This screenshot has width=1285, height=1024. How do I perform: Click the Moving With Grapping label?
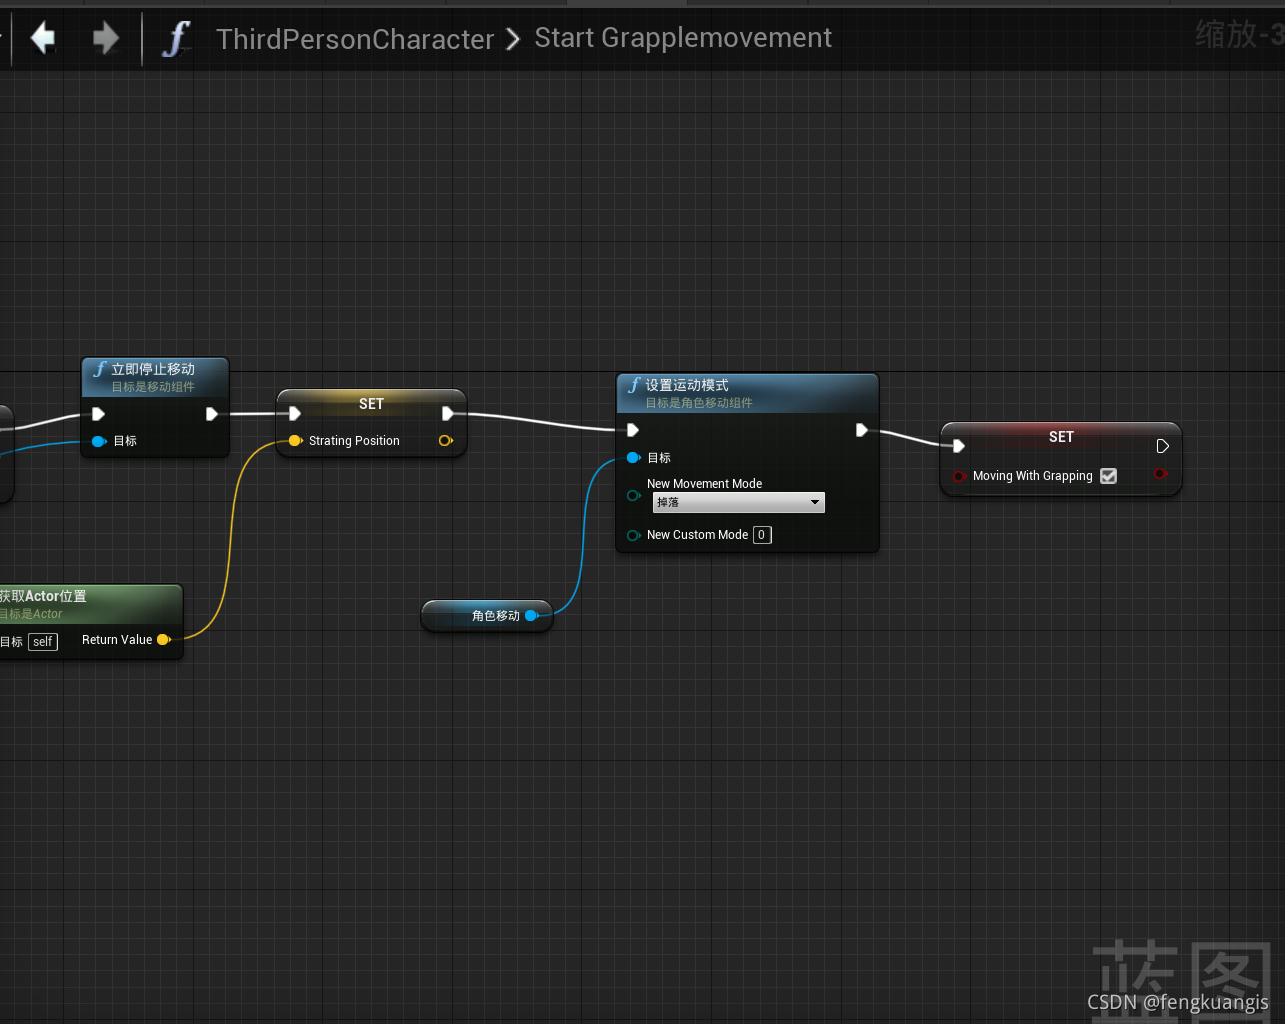[1032, 476]
